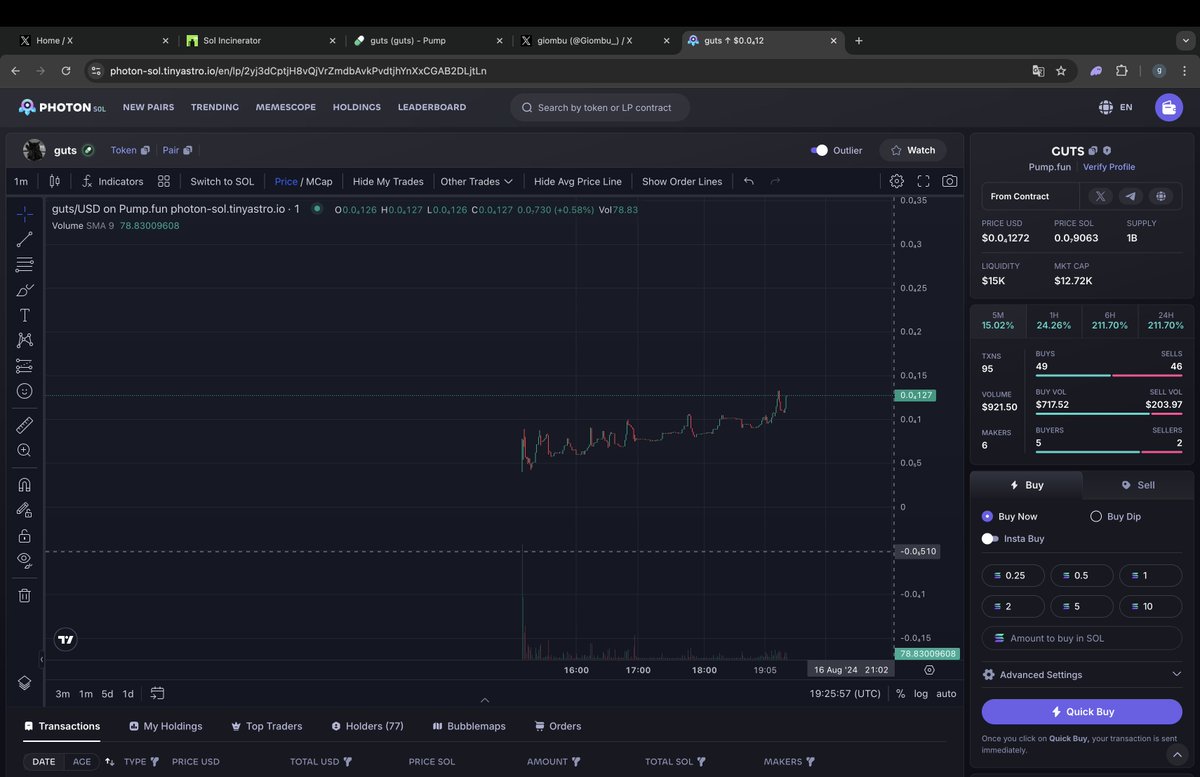This screenshot has height=777, width=1200.
Task: Go to LEADERBOARD in navigation
Action: click(432, 107)
